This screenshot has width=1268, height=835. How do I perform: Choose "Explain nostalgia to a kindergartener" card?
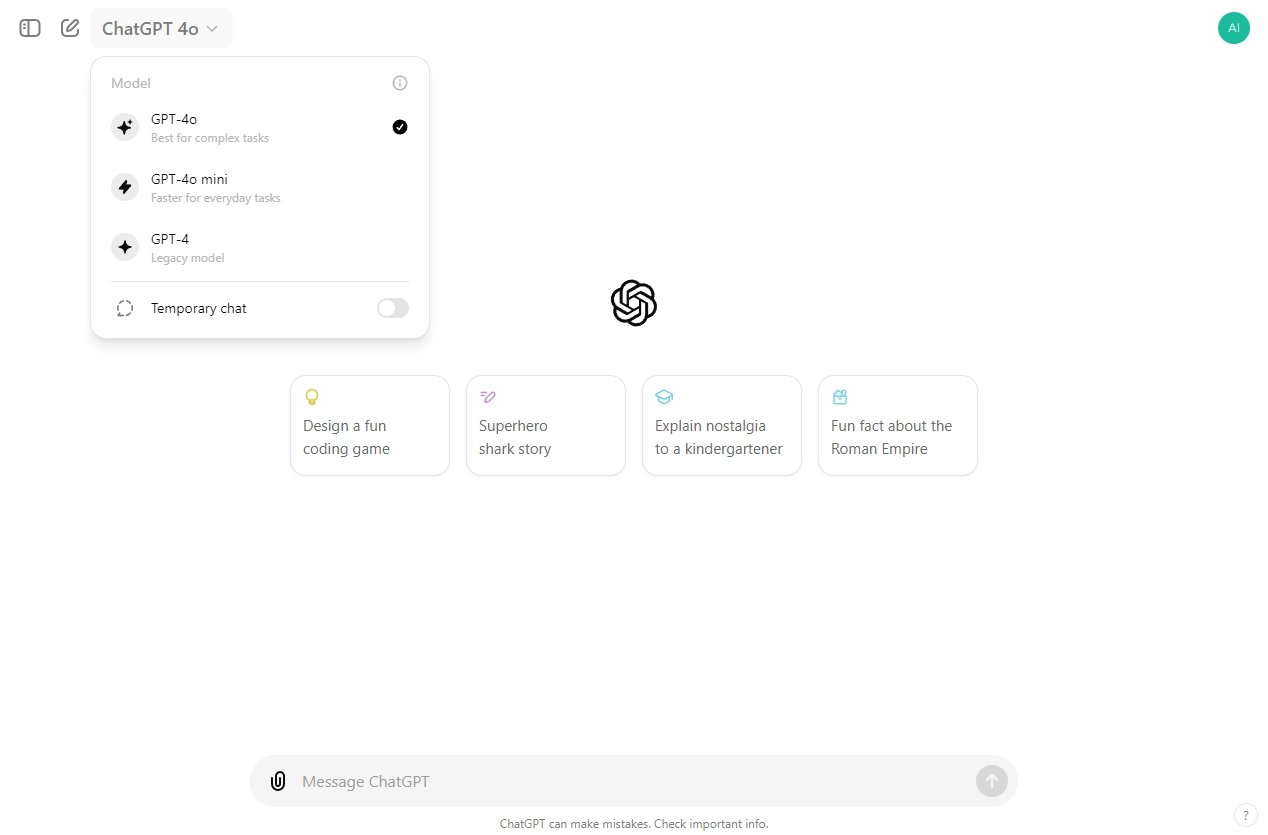(722, 425)
